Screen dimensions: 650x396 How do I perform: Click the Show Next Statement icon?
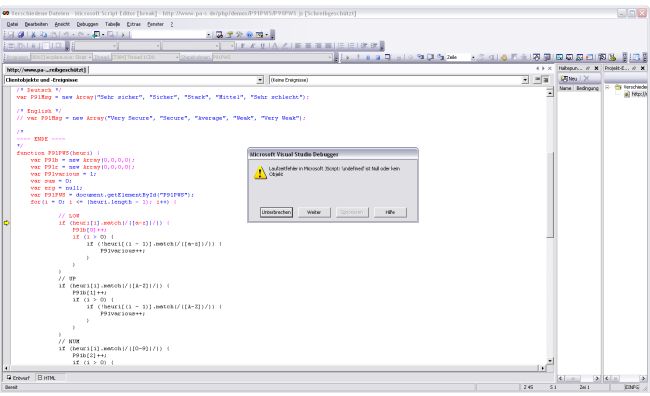tap(410, 57)
